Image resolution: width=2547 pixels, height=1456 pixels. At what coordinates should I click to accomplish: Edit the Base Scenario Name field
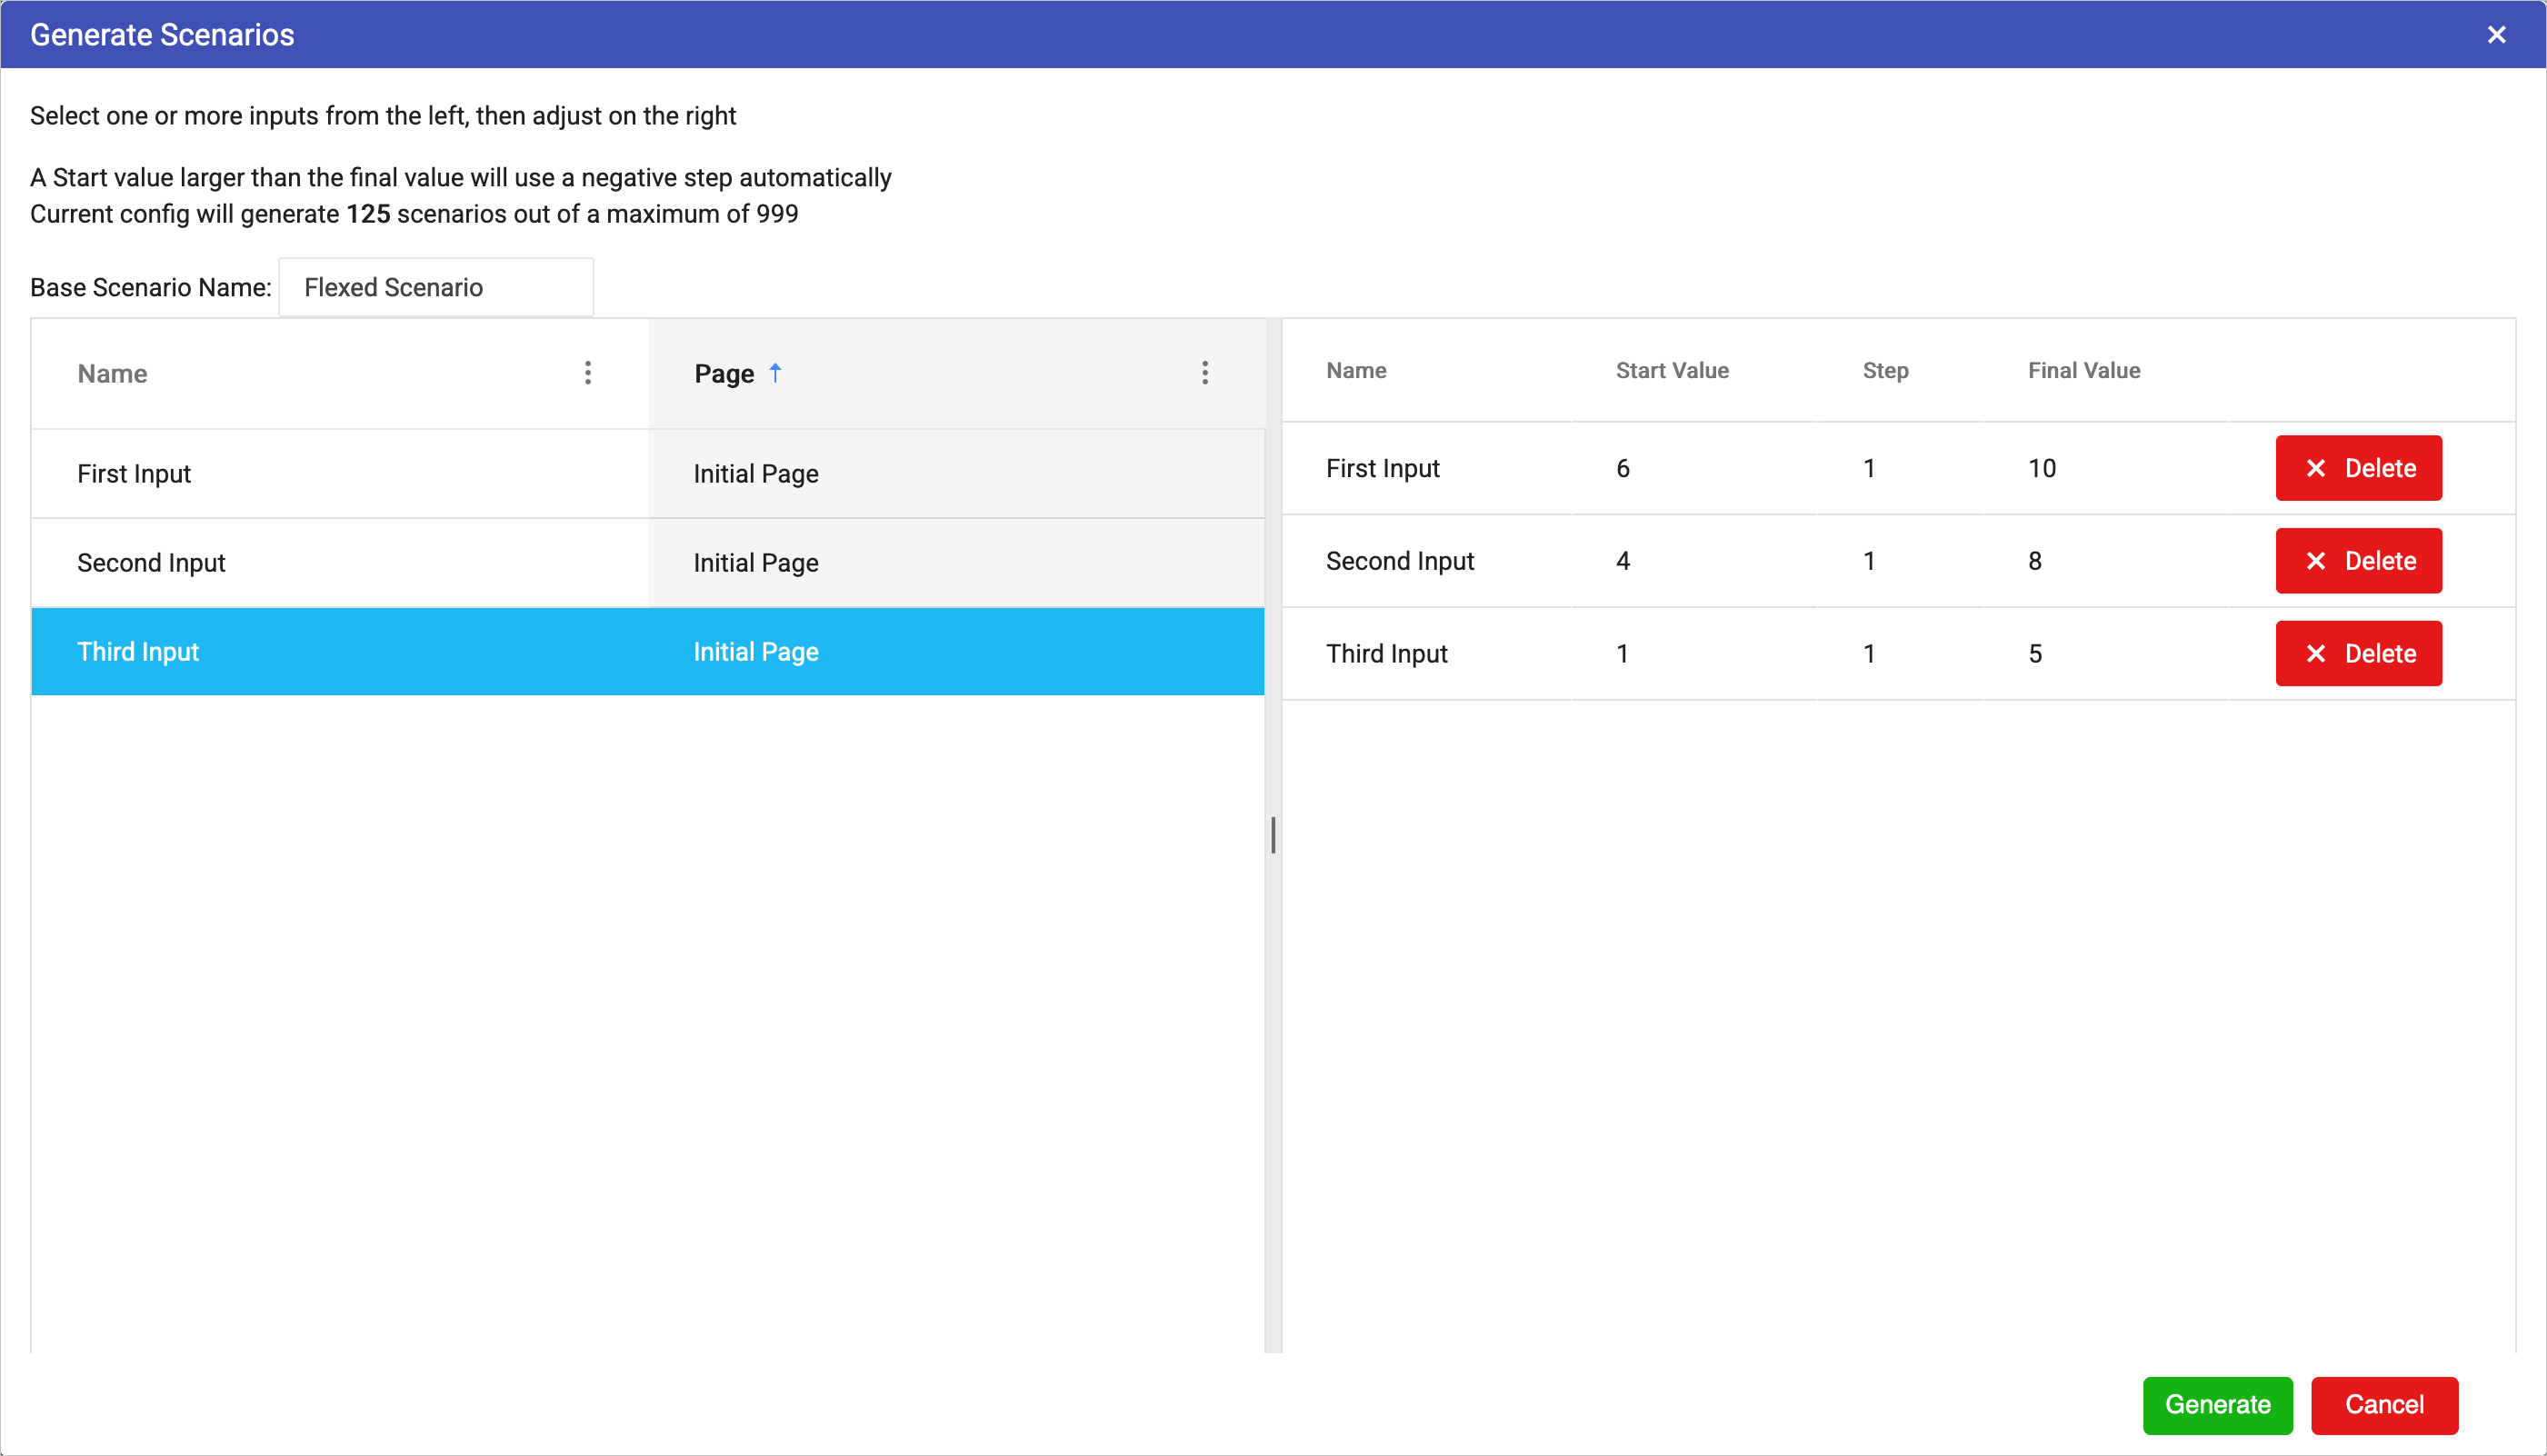click(x=436, y=288)
